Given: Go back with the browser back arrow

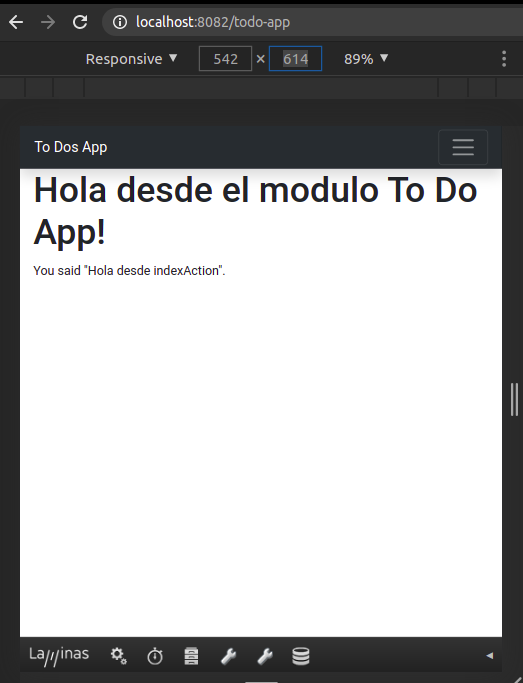Looking at the screenshot, I should pyautogui.click(x=16, y=22).
